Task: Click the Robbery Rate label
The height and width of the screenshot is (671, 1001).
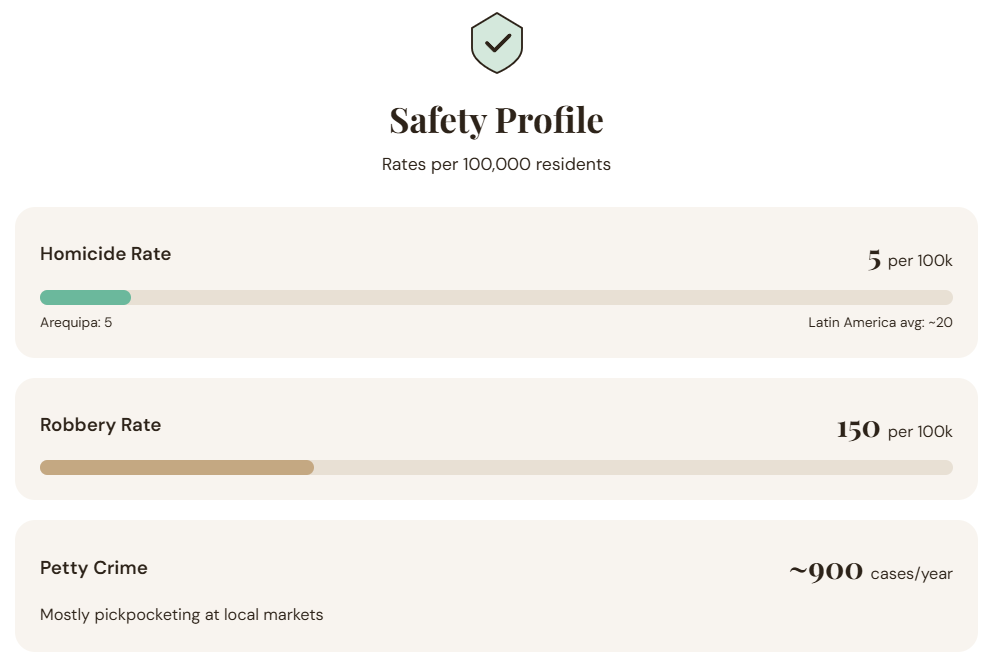Action: (100, 425)
